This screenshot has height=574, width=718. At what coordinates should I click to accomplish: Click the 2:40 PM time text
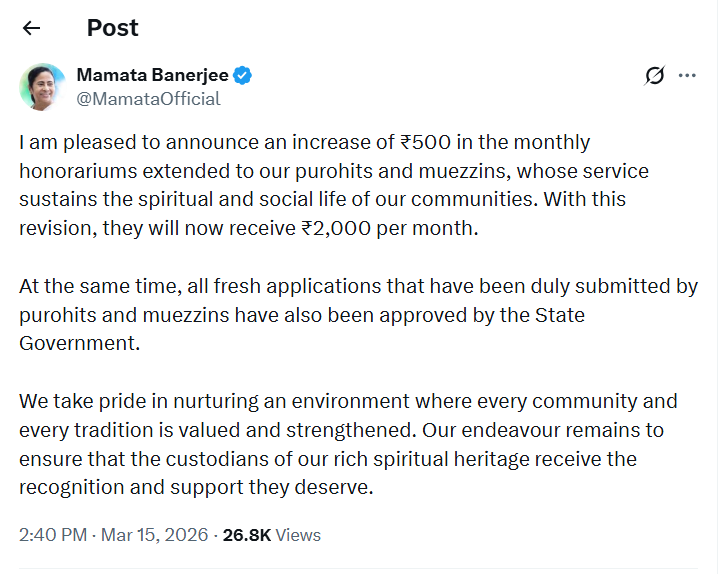click(x=52, y=535)
